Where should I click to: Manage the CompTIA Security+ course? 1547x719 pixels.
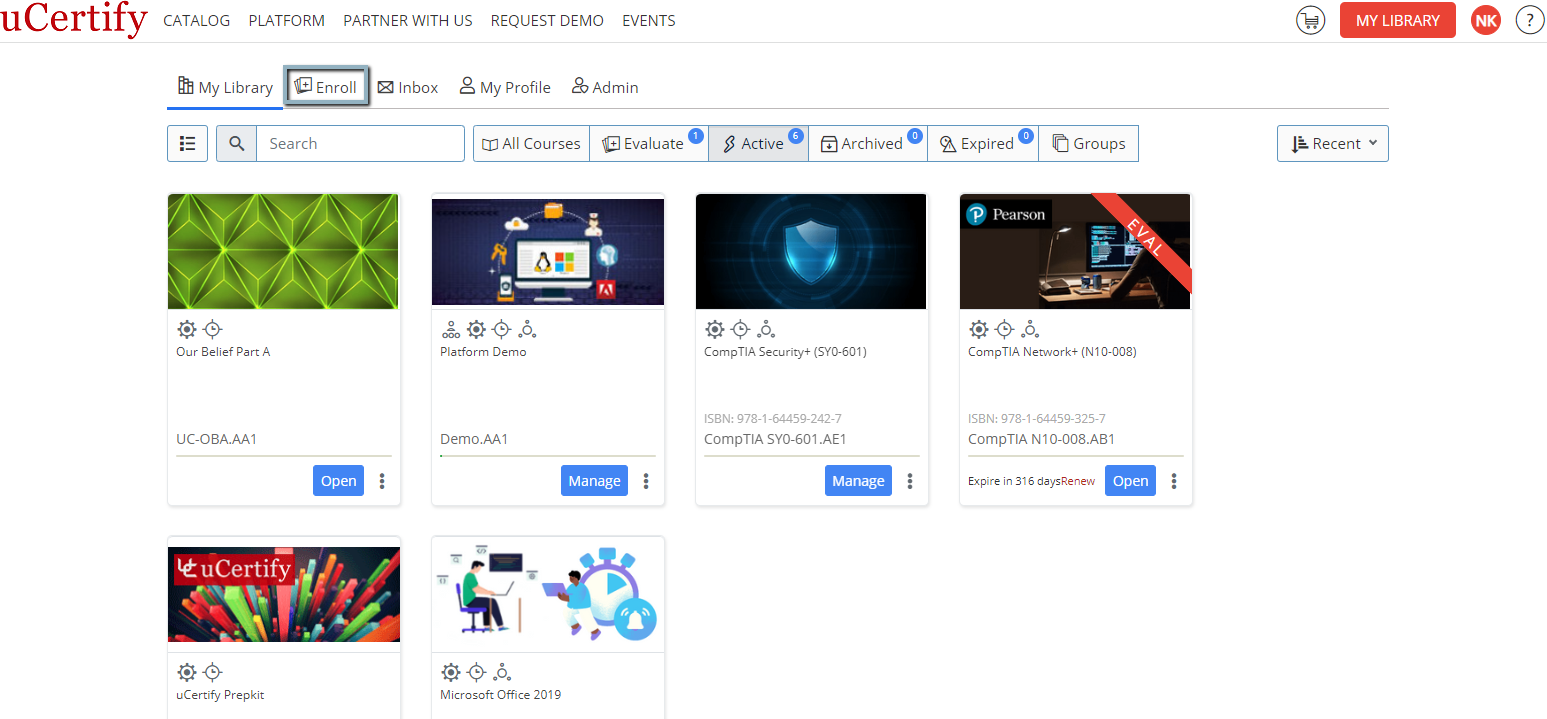[x=858, y=481]
